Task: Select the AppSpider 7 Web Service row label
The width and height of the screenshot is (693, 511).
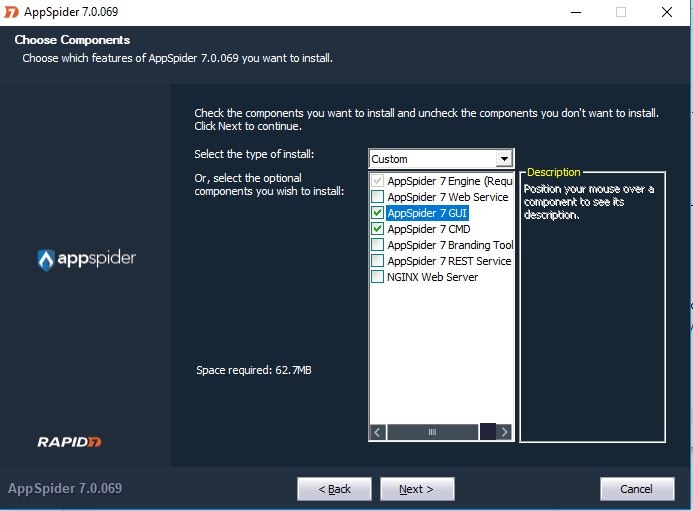Action: tap(448, 197)
